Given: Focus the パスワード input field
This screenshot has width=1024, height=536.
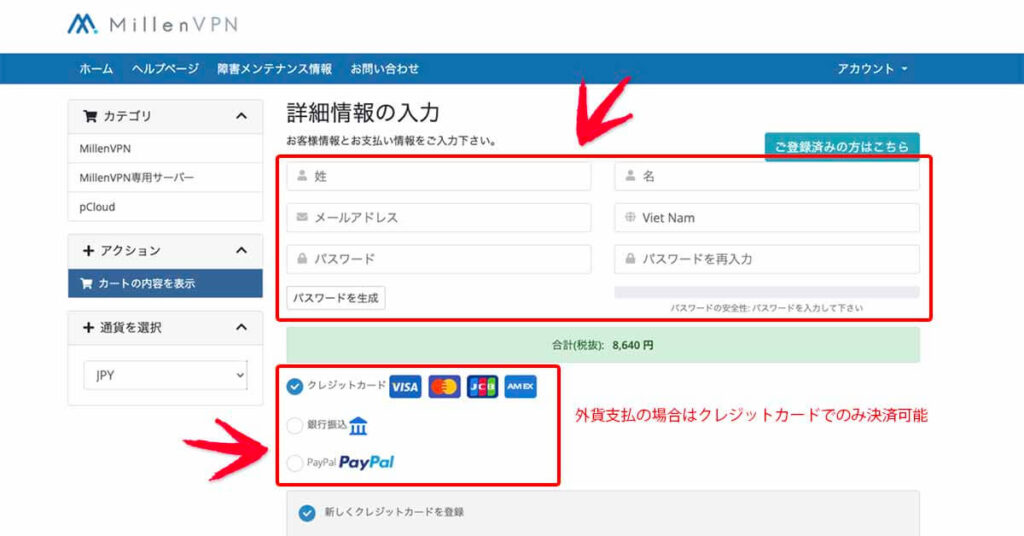Looking at the screenshot, I should click(x=439, y=259).
